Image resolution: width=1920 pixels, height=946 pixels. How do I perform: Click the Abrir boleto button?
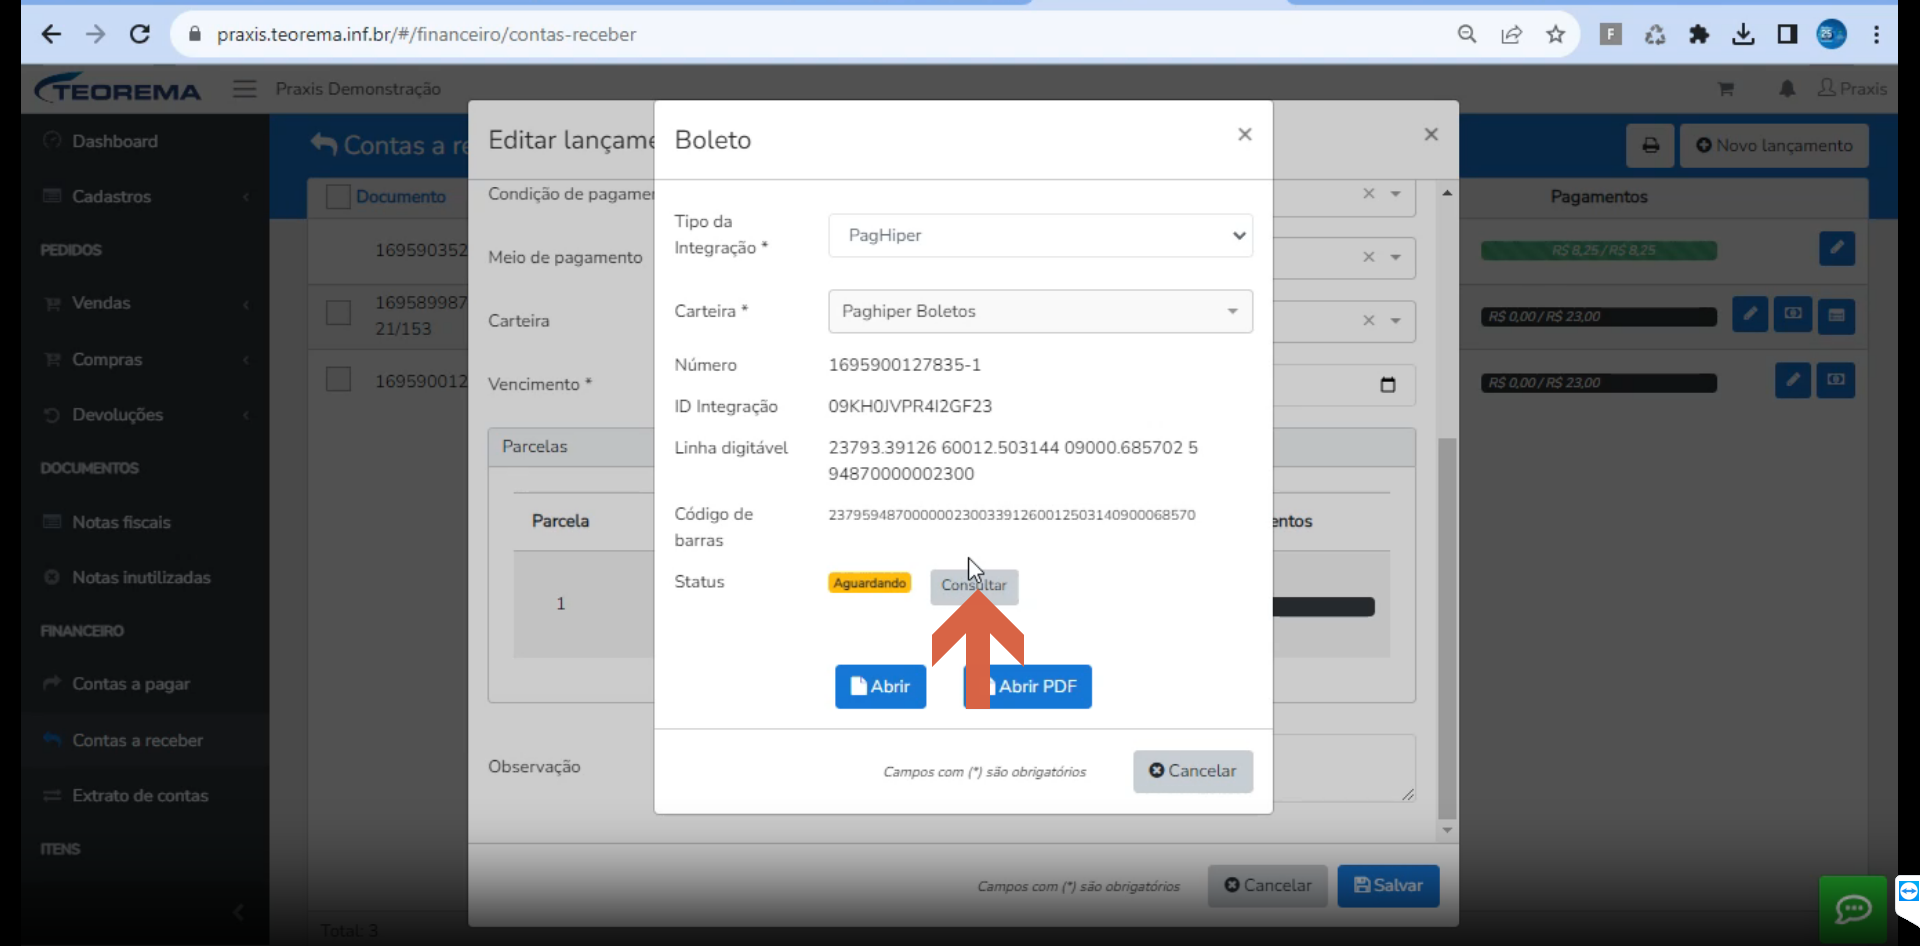coord(880,686)
